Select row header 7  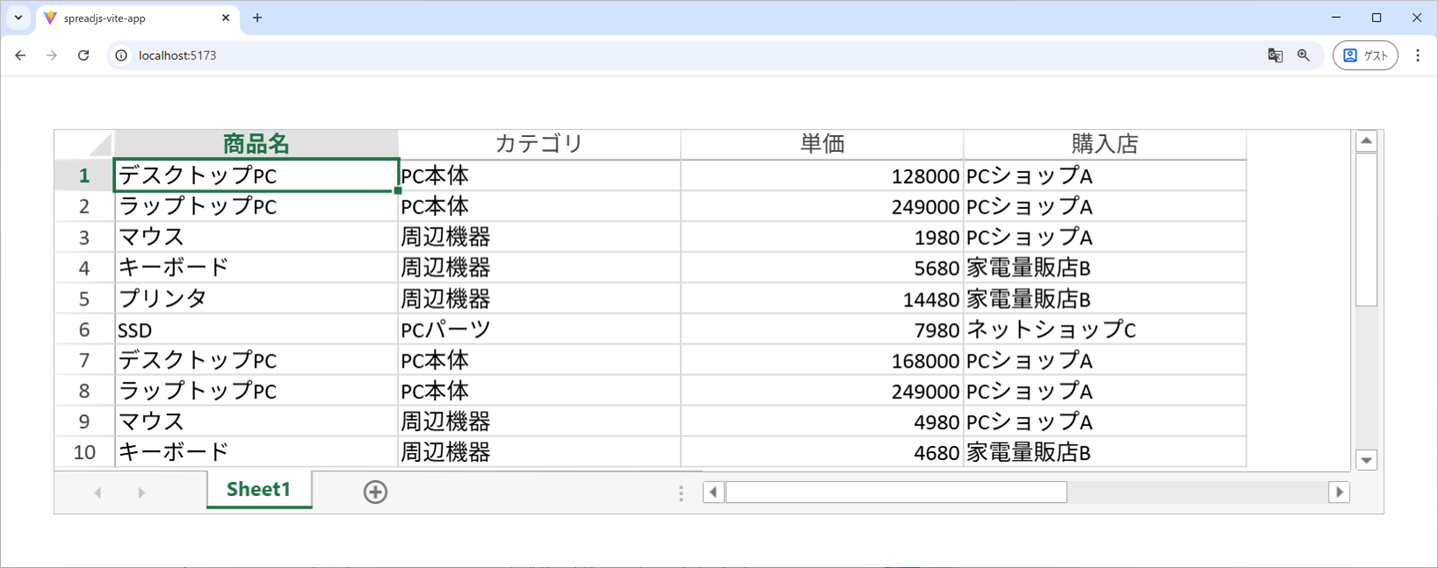(x=84, y=360)
